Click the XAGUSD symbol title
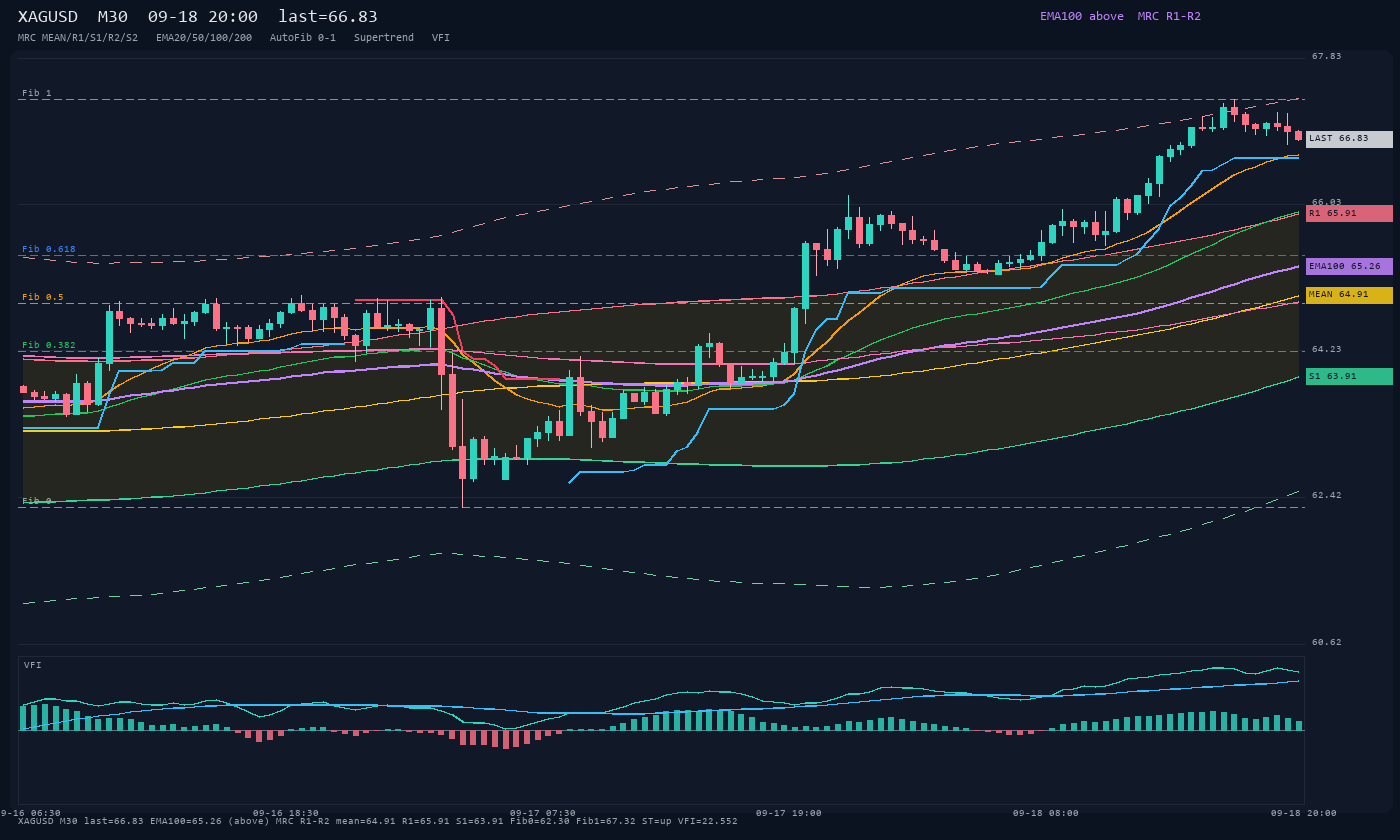Image resolution: width=1400 pixels, height=840 pixels. (48, 17)
